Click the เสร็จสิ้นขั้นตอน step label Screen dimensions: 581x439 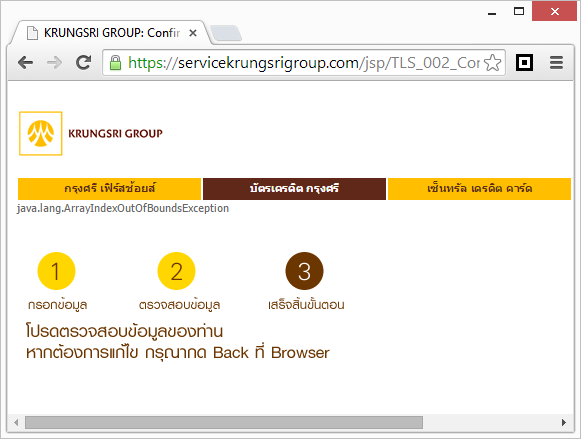coord(306,305)
